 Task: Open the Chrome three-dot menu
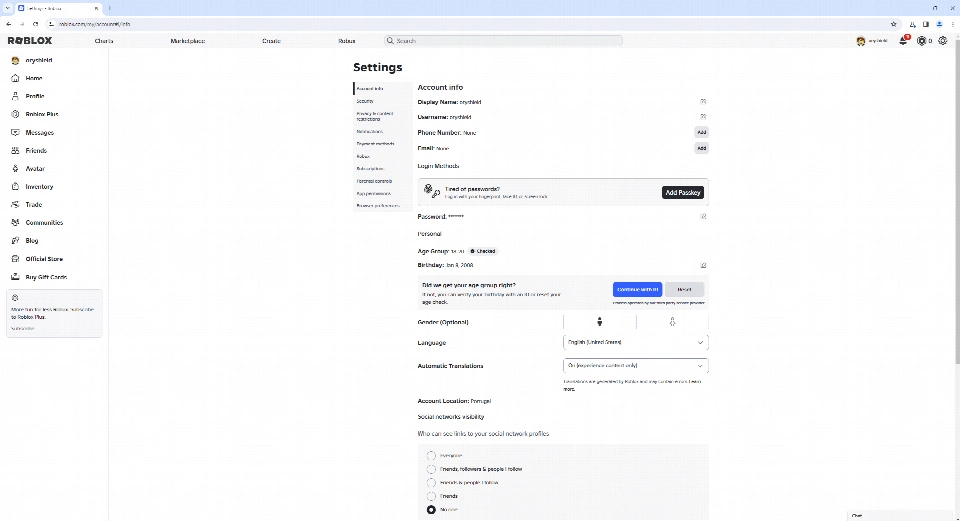pos(953,24)
